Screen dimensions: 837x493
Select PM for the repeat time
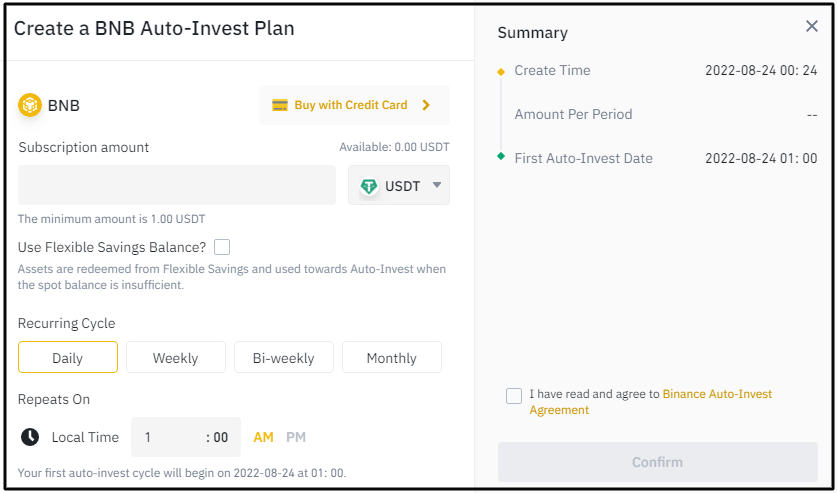296,437
